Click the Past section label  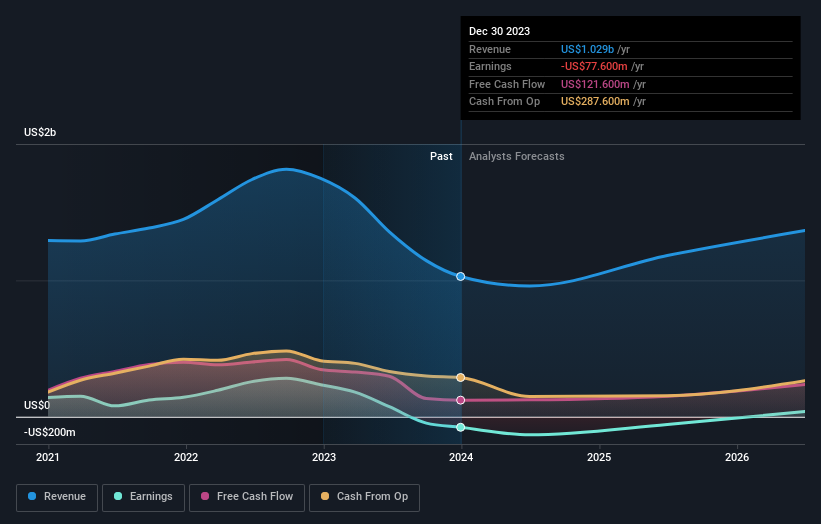click(441, 156)
